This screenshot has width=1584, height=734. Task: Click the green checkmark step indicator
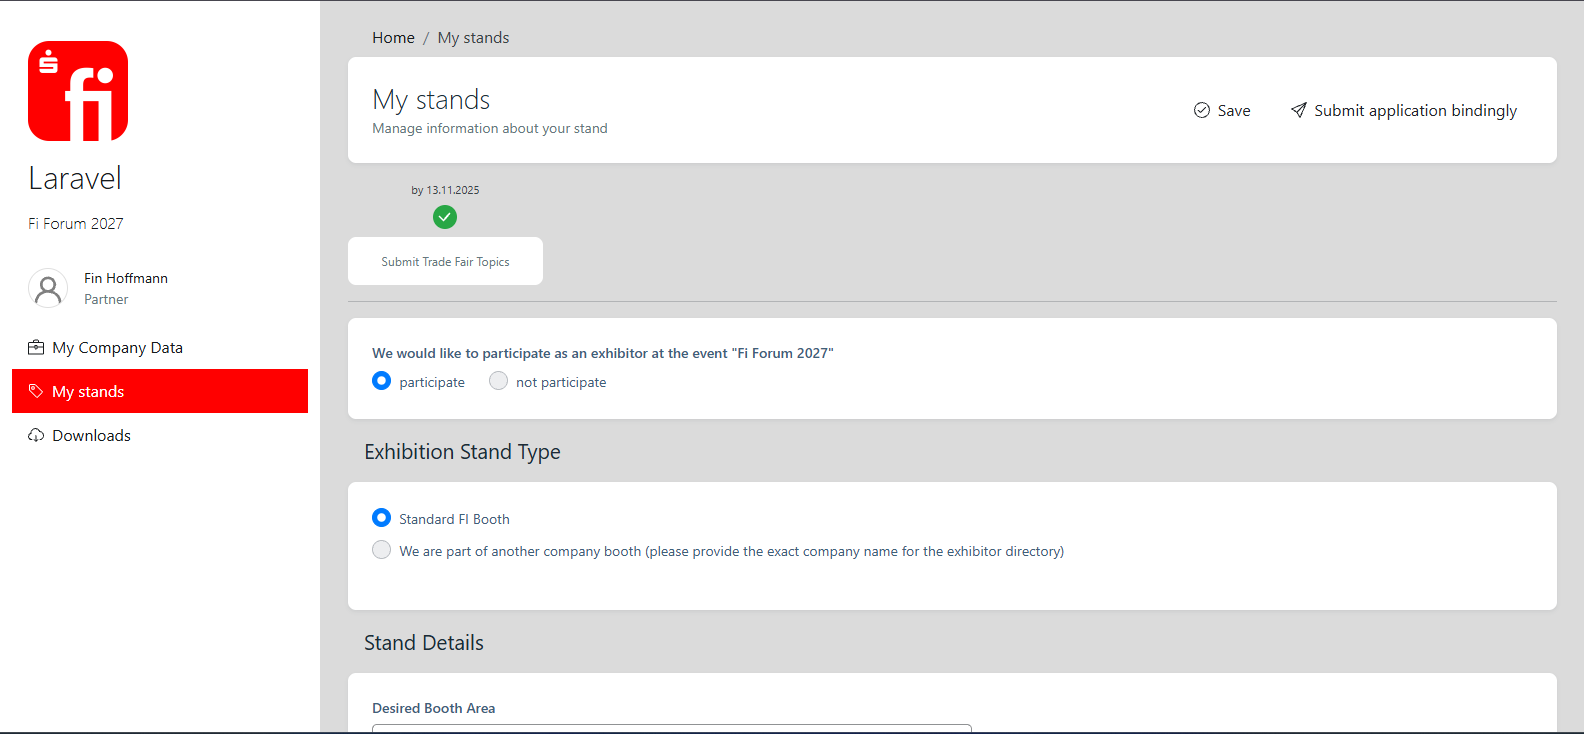tap(445, 217)
